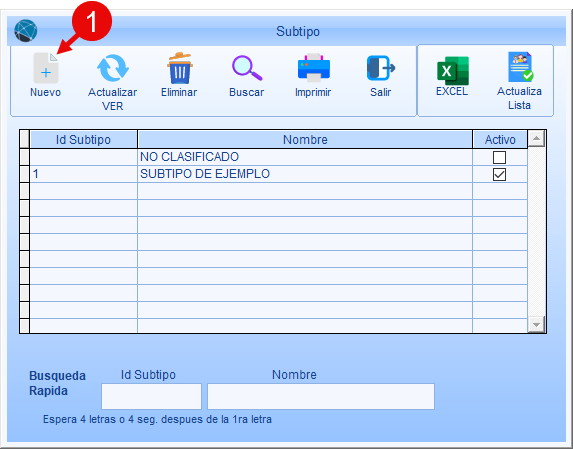Click the Nombre column header
573x449 pixels.
(x=305, y=140)
